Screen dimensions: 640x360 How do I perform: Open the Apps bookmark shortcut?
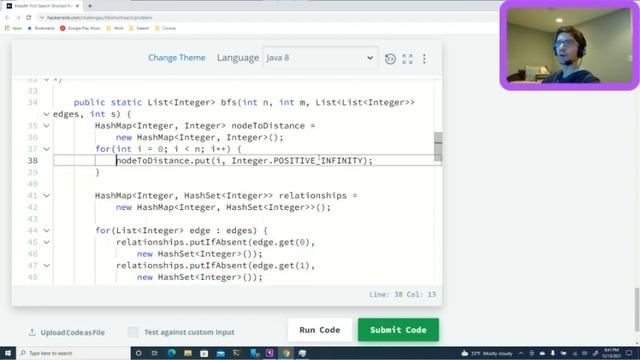tap(13, 28)
